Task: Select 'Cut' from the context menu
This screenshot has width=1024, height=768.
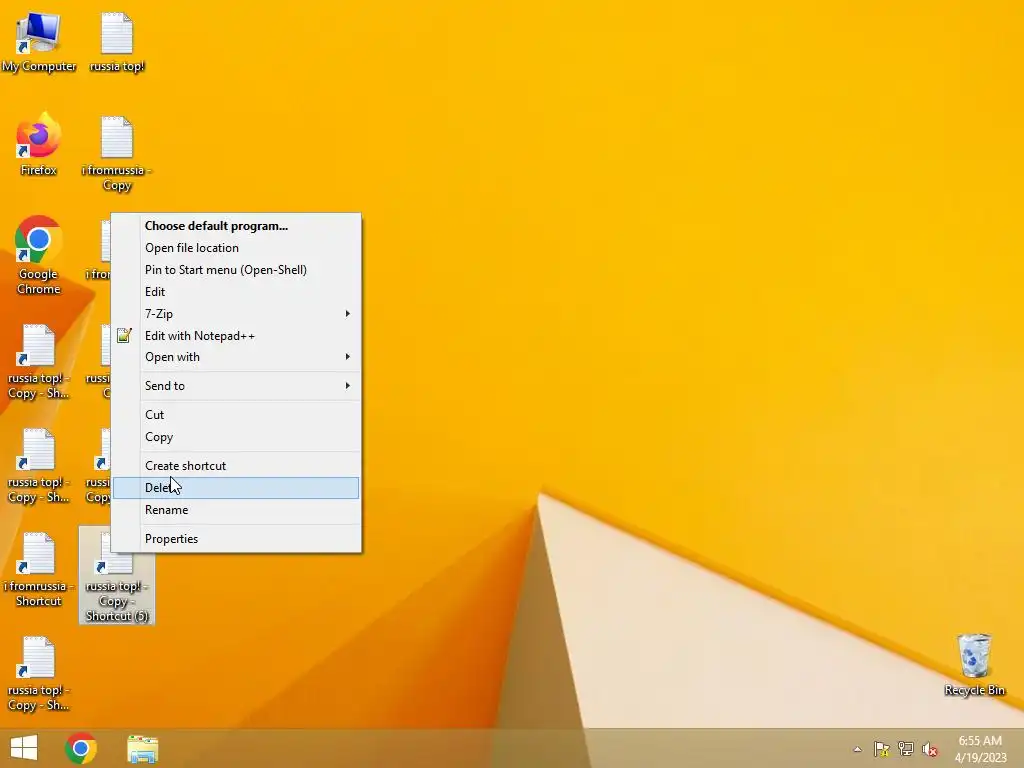Action: pyautogui.click(x=236, y=415)
